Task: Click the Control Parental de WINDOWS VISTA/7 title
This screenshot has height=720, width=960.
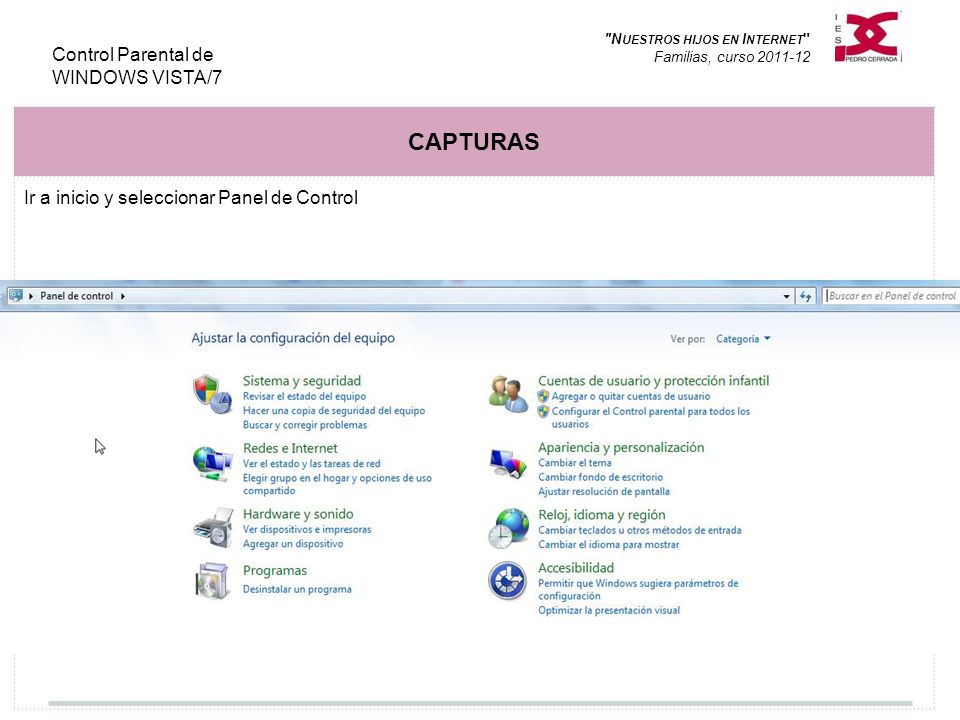Action: pos(137,66)
